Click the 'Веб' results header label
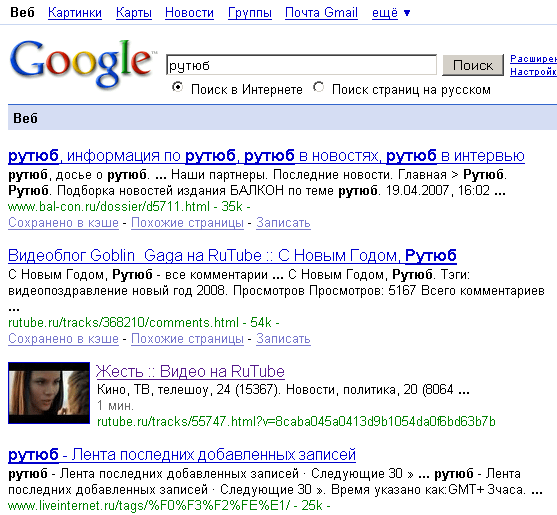This screenshot has height=515, width=557. (x=25, y=118)
